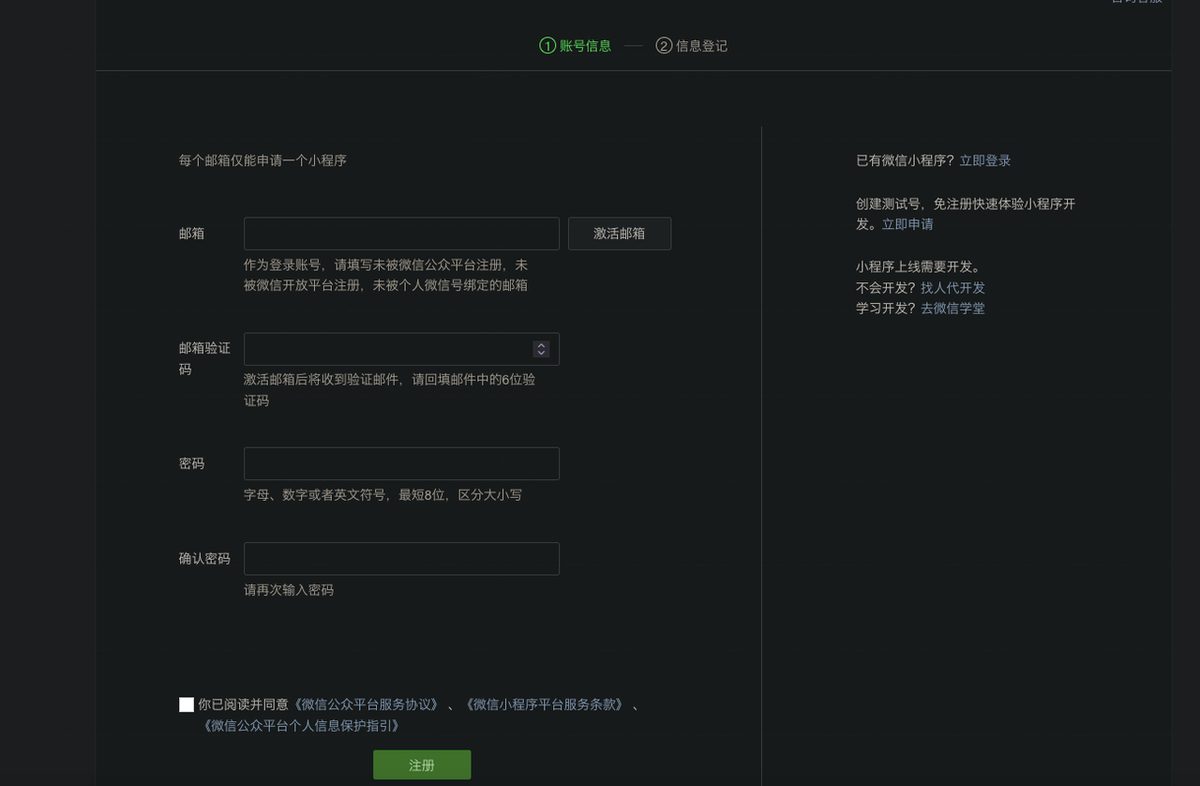Click the 立即登录 link
The image size is (1200, 786).
(985, 160)
